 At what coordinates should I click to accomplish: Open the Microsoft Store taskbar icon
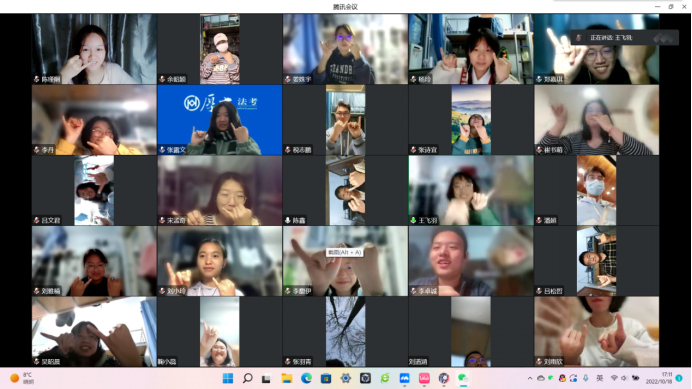[x=326, y=378]
